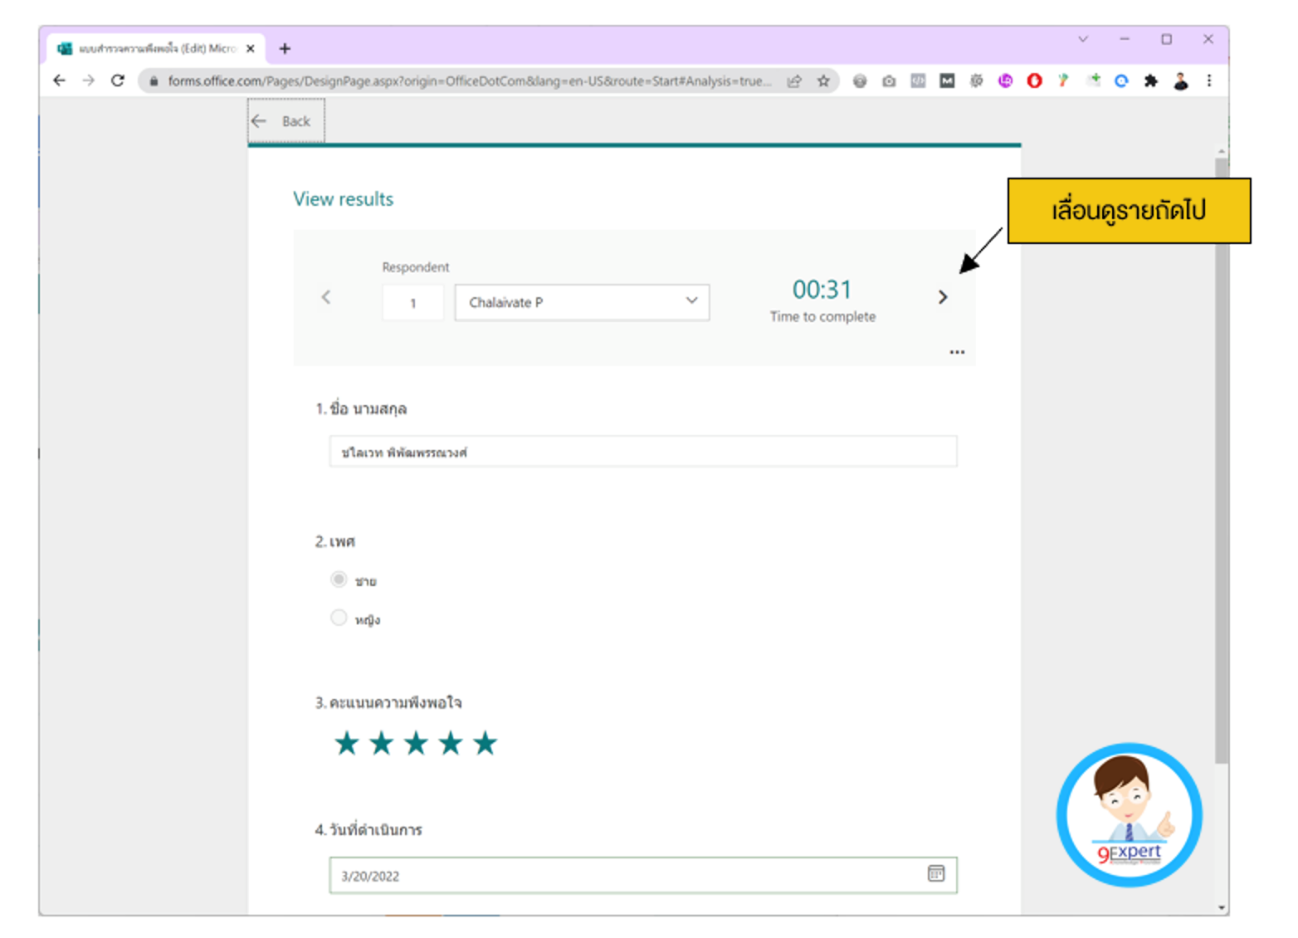Click the next respondent arrow
This screenshot has height=938, width=1298.
(942, 297)
